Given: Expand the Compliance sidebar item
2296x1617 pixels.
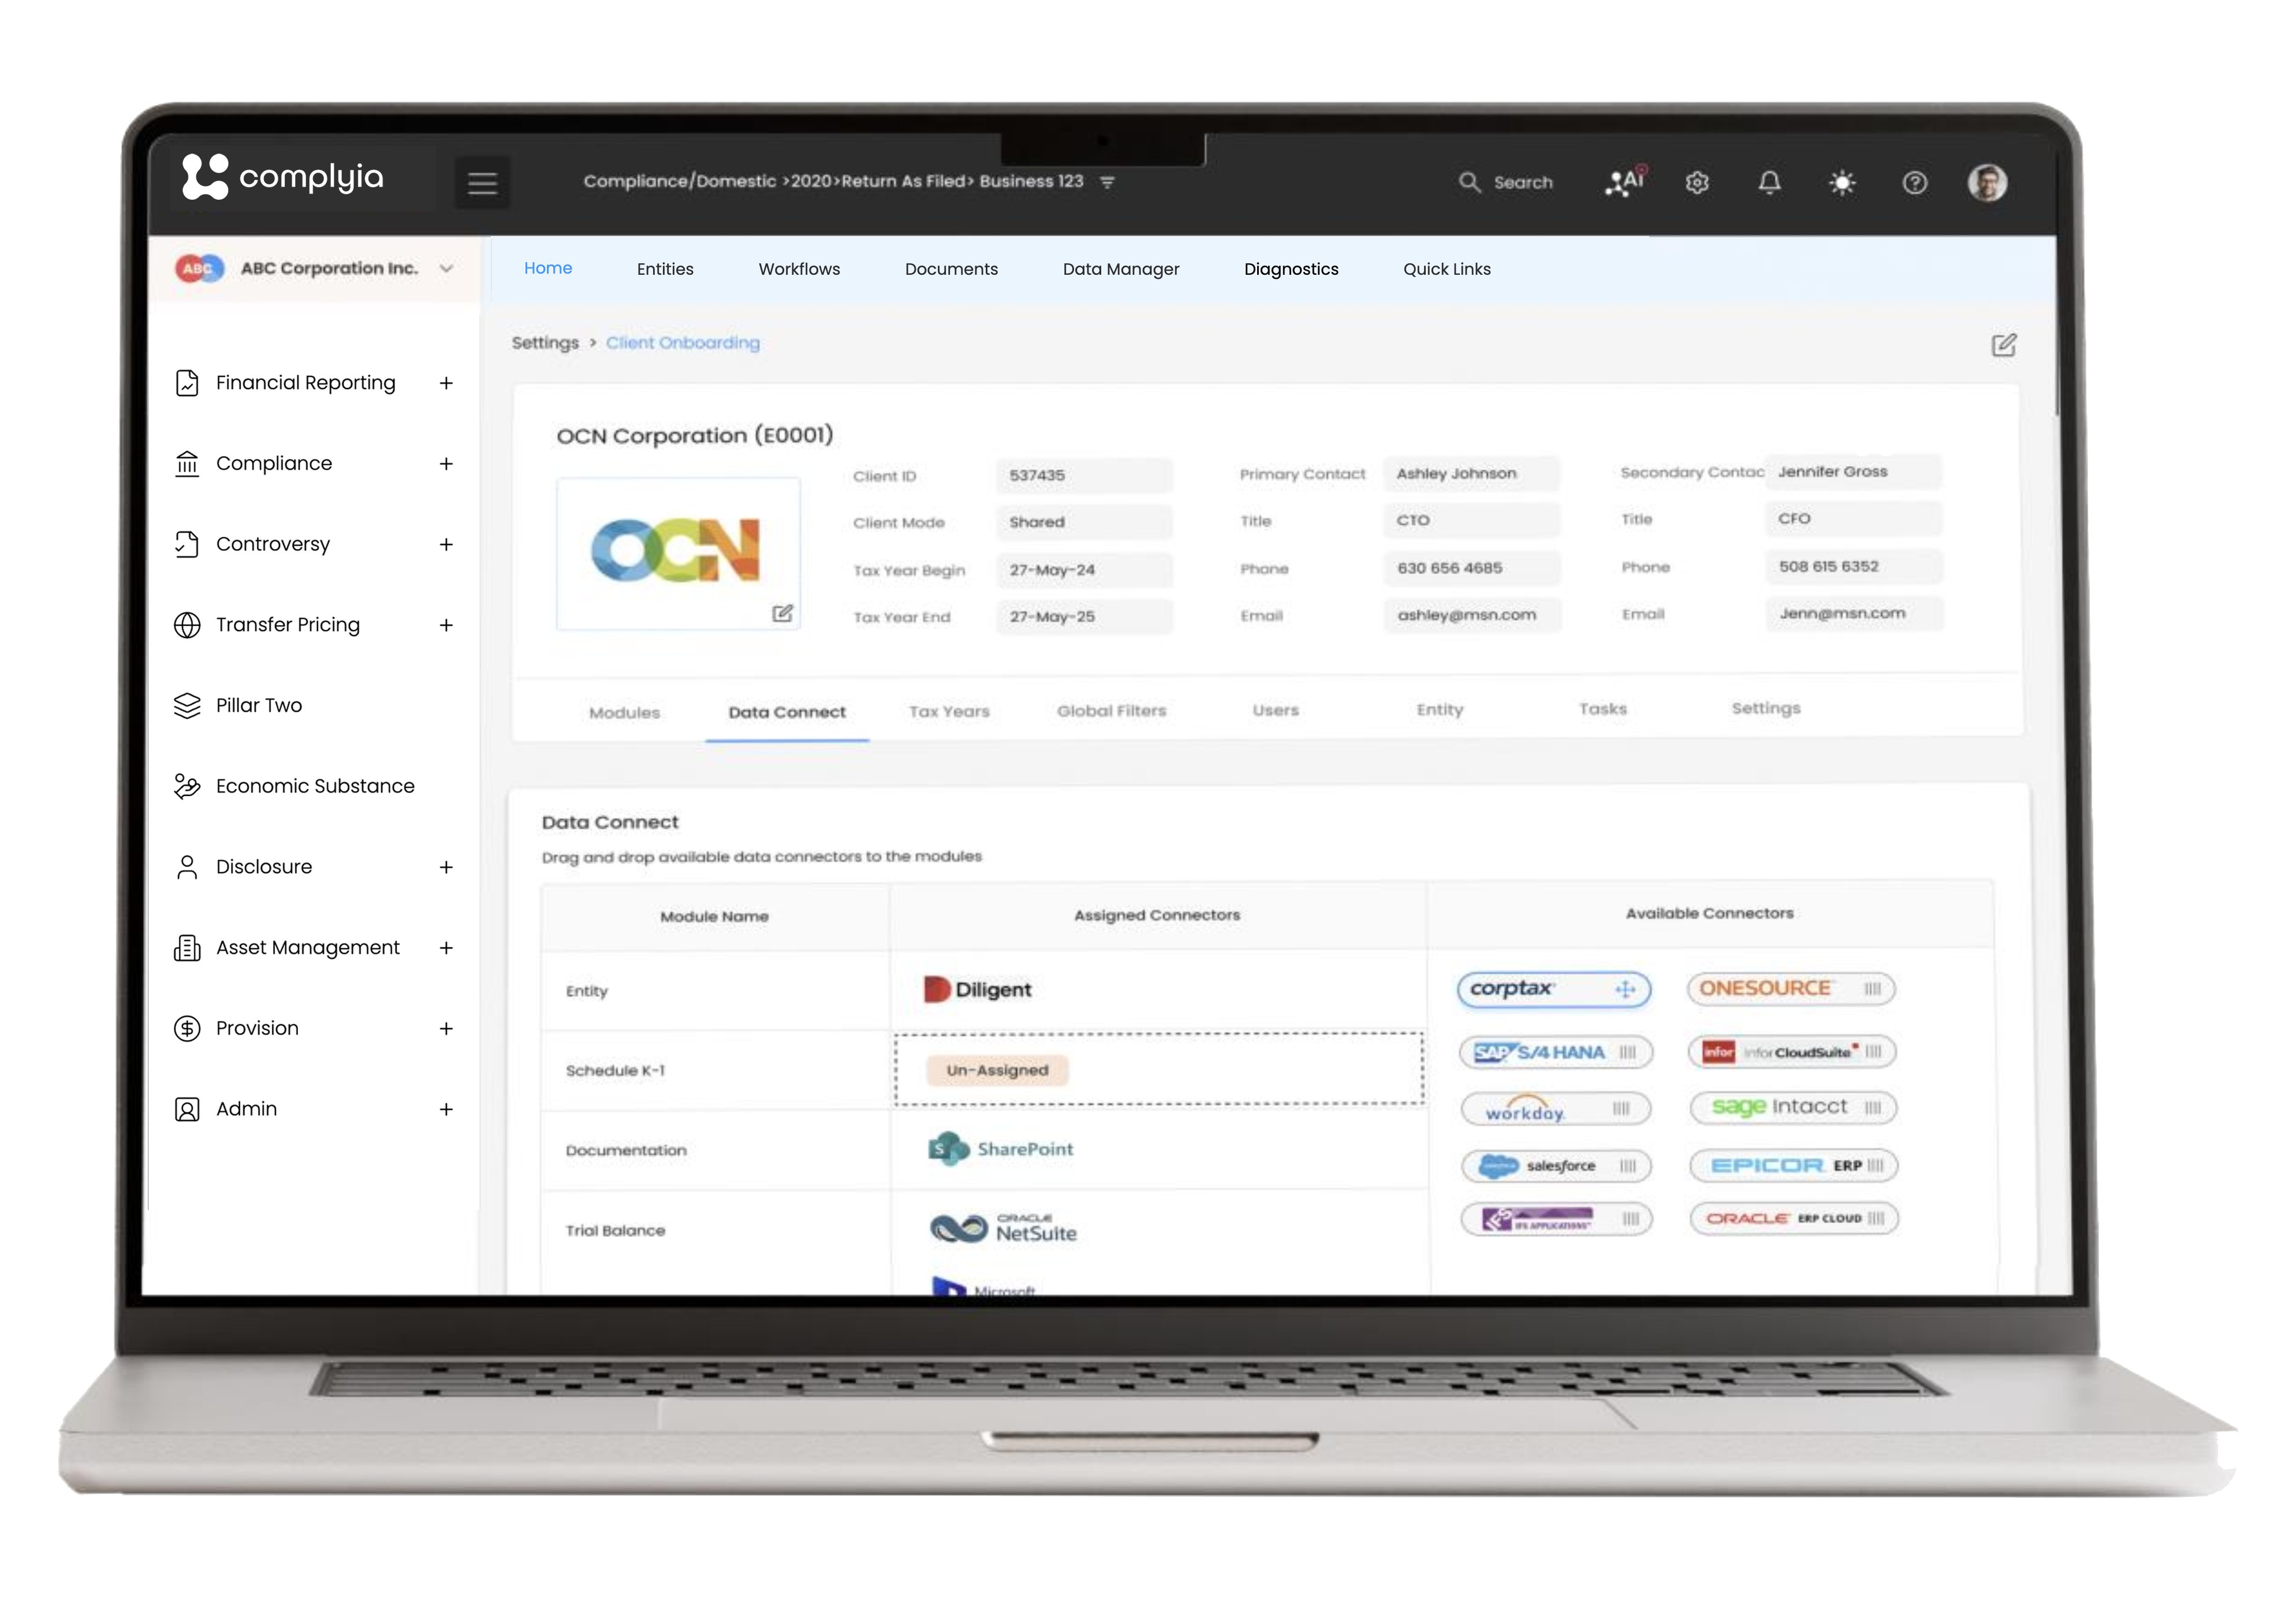Looking at the screenshot, I should click(446, 464).
